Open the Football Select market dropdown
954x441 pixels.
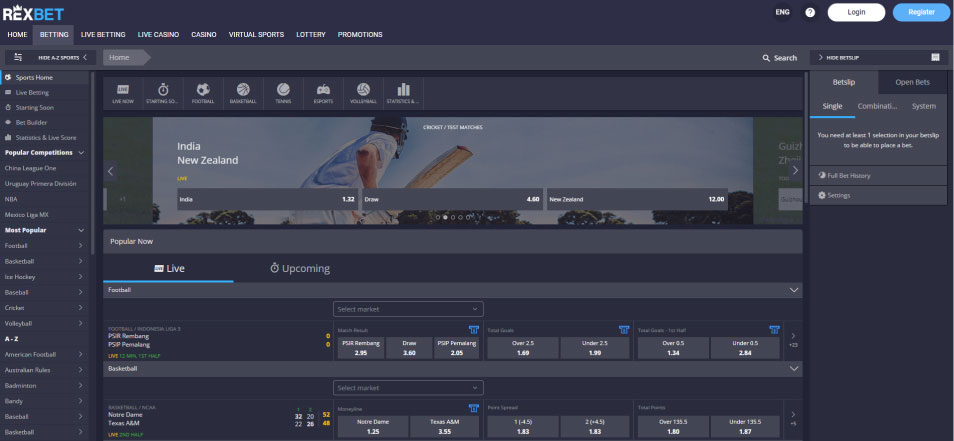(x=408, y=309)
